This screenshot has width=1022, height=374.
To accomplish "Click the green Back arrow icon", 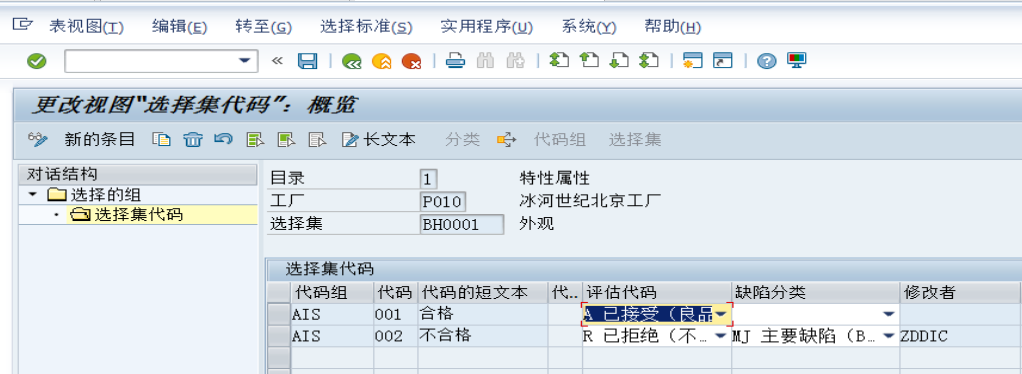I will click(x=353, y=61).
